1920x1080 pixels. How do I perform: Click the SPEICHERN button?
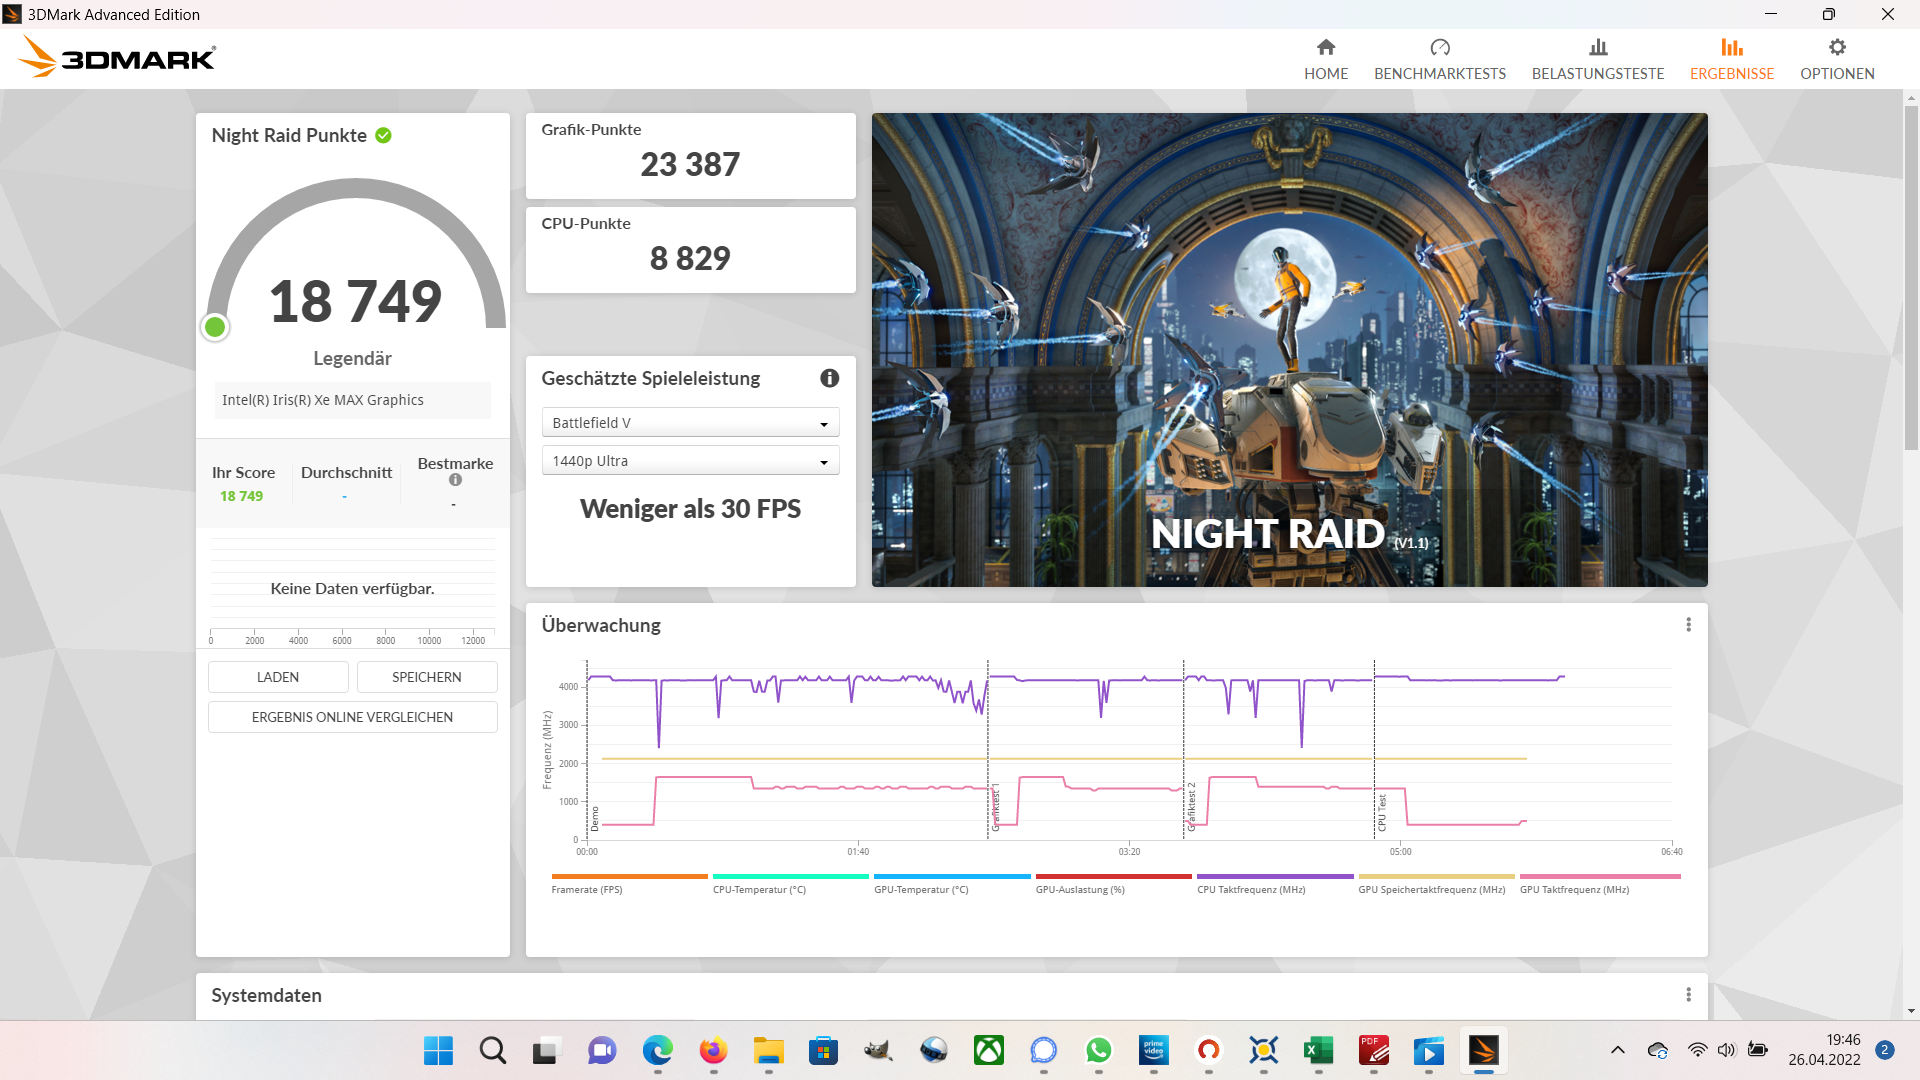coord(427,677)
